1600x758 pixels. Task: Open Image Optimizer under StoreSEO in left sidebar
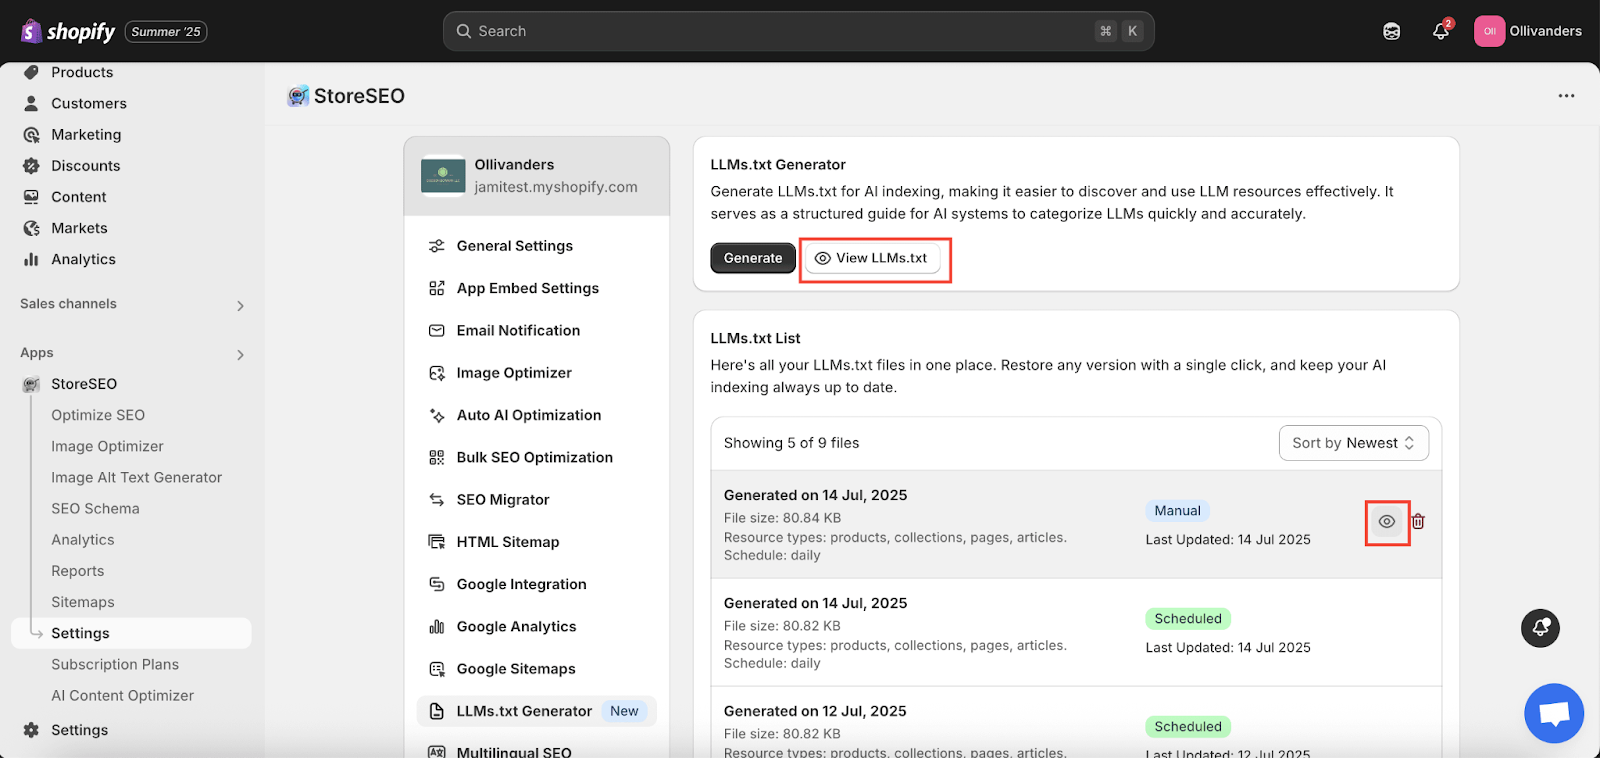[x=107, y=446]
